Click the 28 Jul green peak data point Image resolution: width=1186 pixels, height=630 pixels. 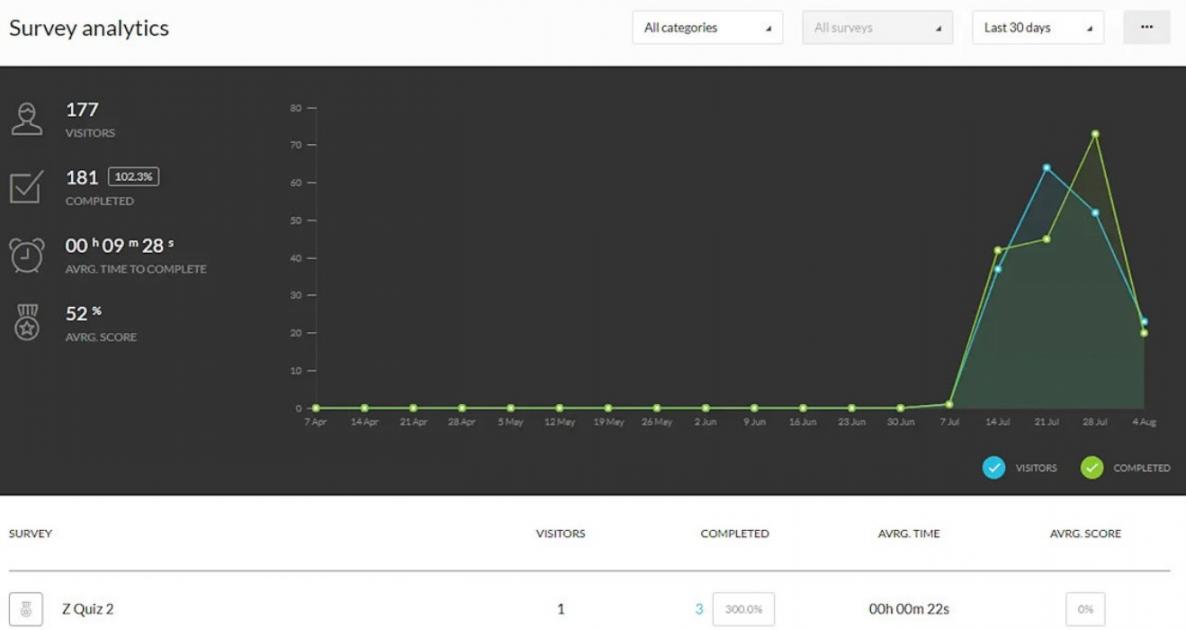pos(1095,134)
